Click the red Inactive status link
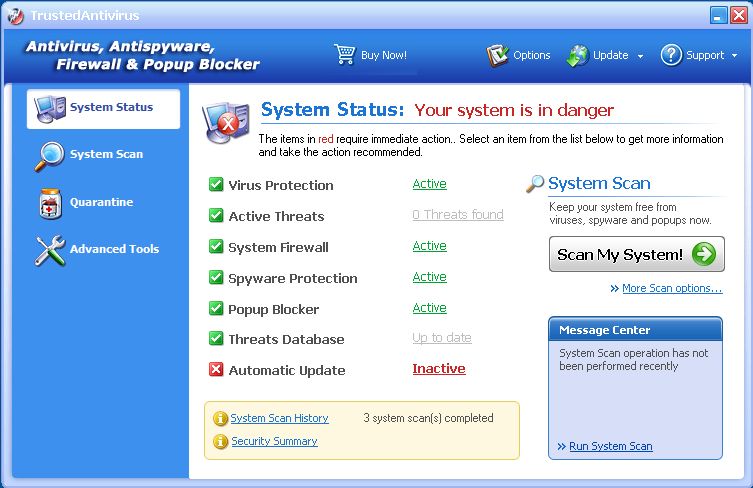The image size is (753, 488). [x=439, y=369]
